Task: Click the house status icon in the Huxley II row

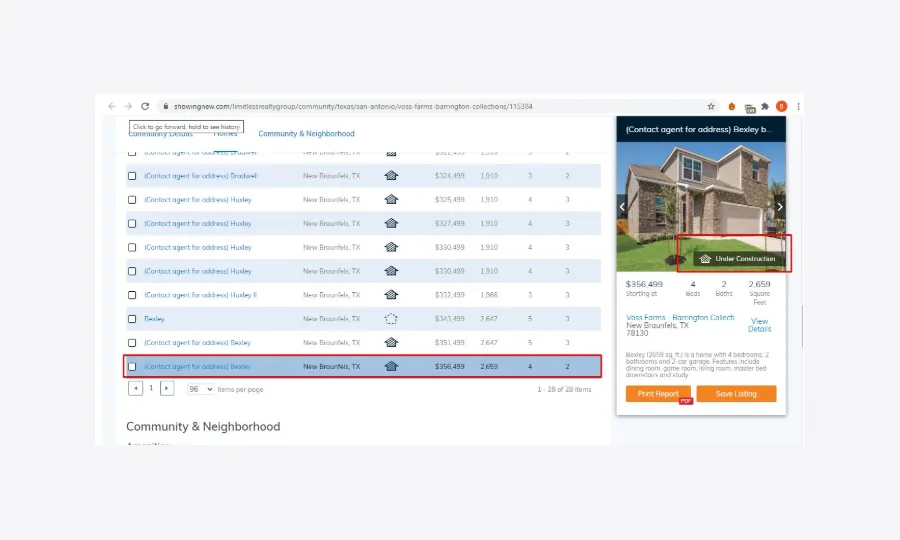Action: point(391,295)
